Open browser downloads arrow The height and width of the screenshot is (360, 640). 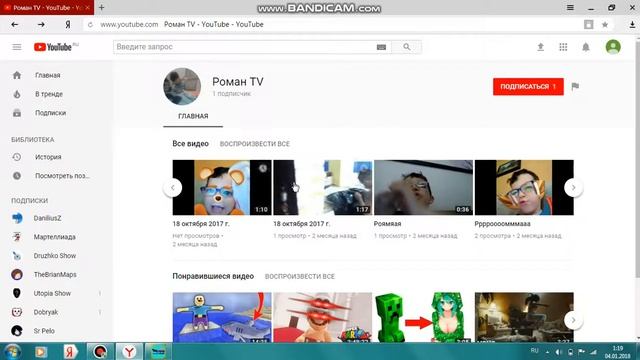click(x=632, y=24)
